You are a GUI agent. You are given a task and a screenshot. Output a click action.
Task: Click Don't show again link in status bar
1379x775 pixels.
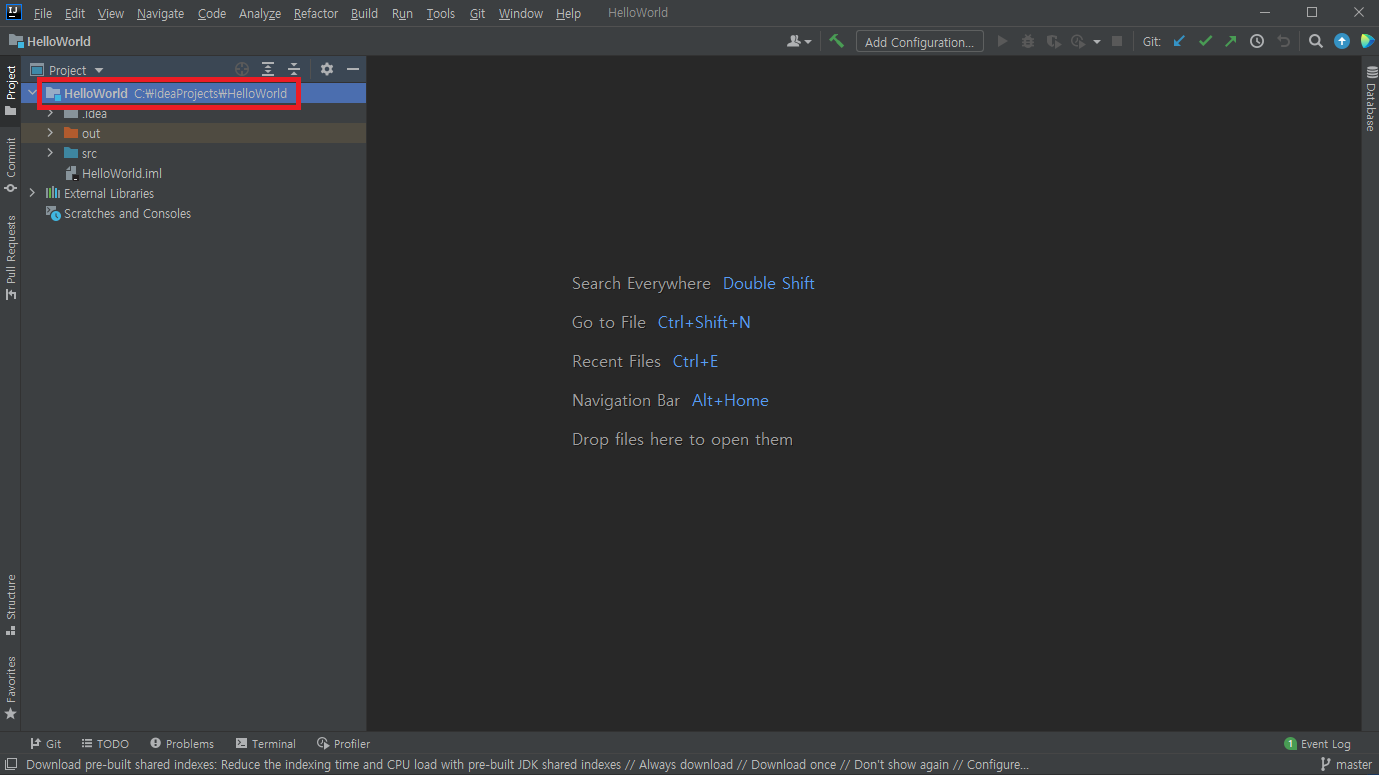pos(902,764)
